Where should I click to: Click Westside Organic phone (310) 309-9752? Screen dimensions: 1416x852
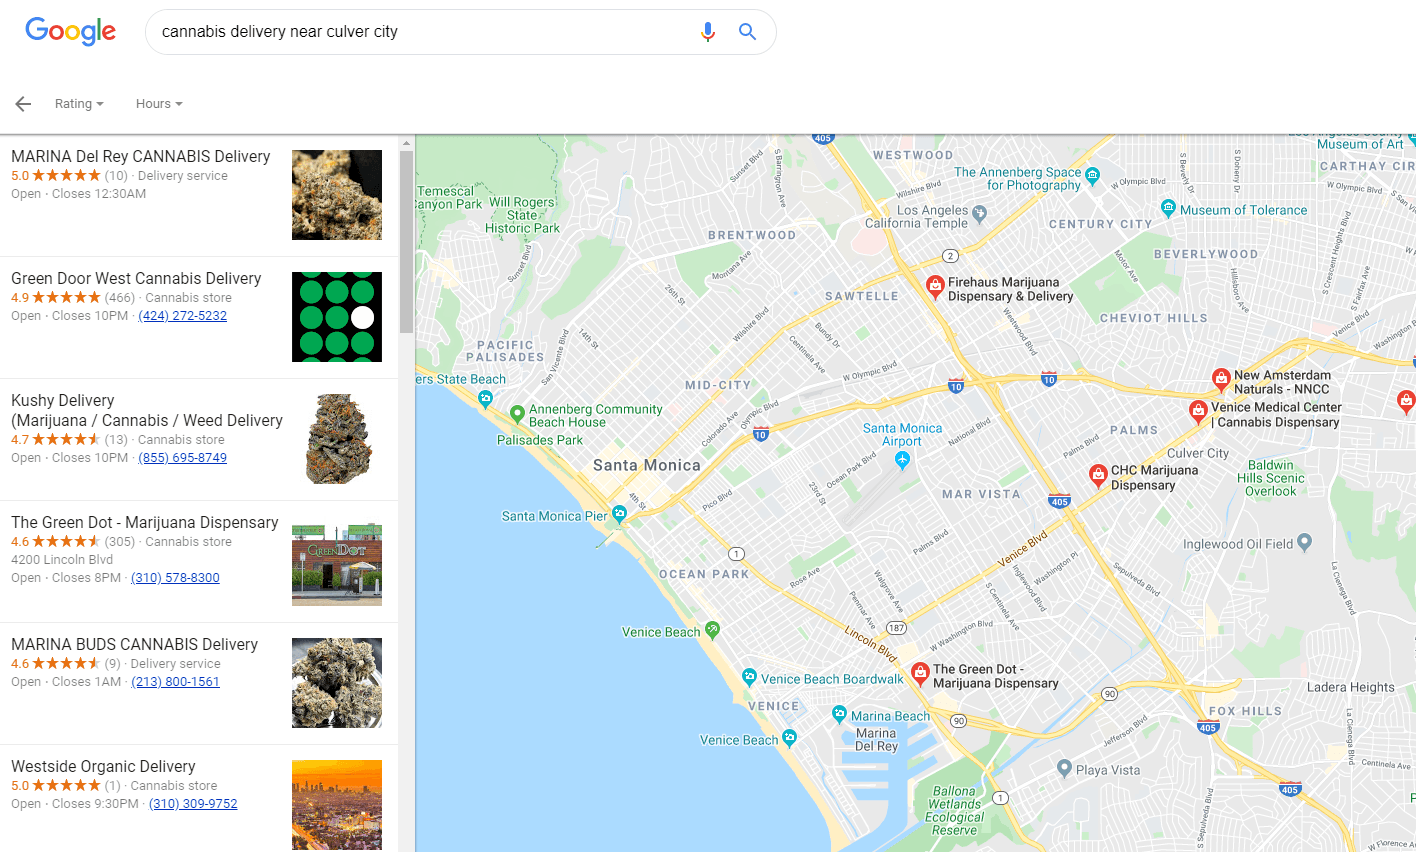tap(193, 804)
